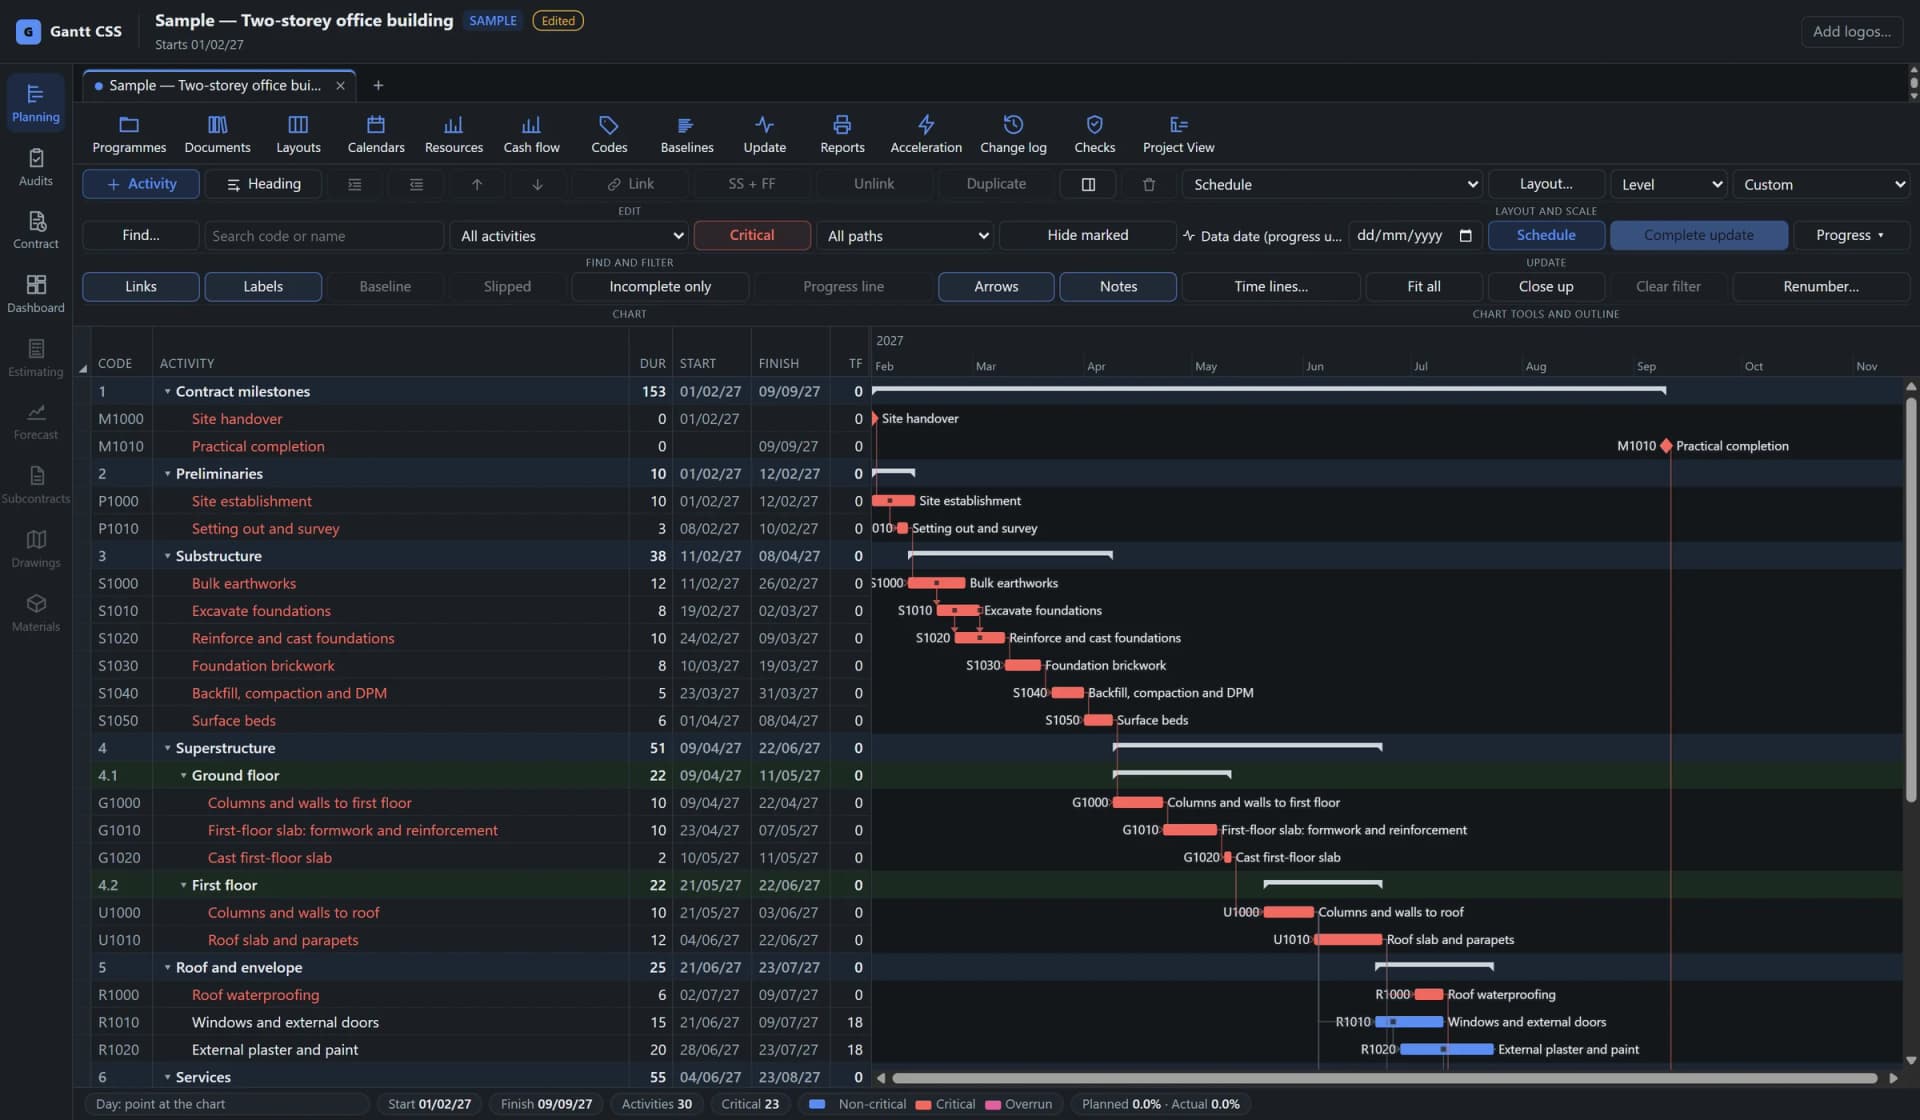
Task: Open the Calendars tool
Action: click(x=376, y=134)
